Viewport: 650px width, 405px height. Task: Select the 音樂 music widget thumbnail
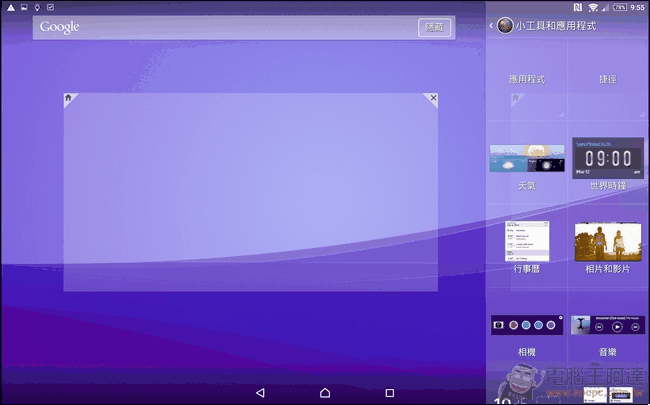[x=608, y=325]
